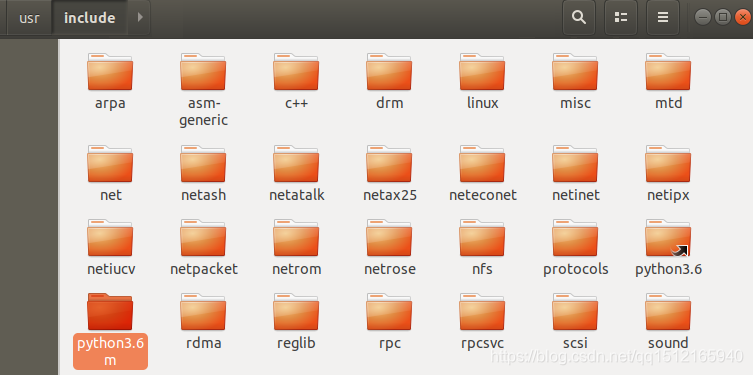The width and height of the screenshot is (753, 375).
Task: Click the "asm-generic" folder name text
Action: pos(203,111)
